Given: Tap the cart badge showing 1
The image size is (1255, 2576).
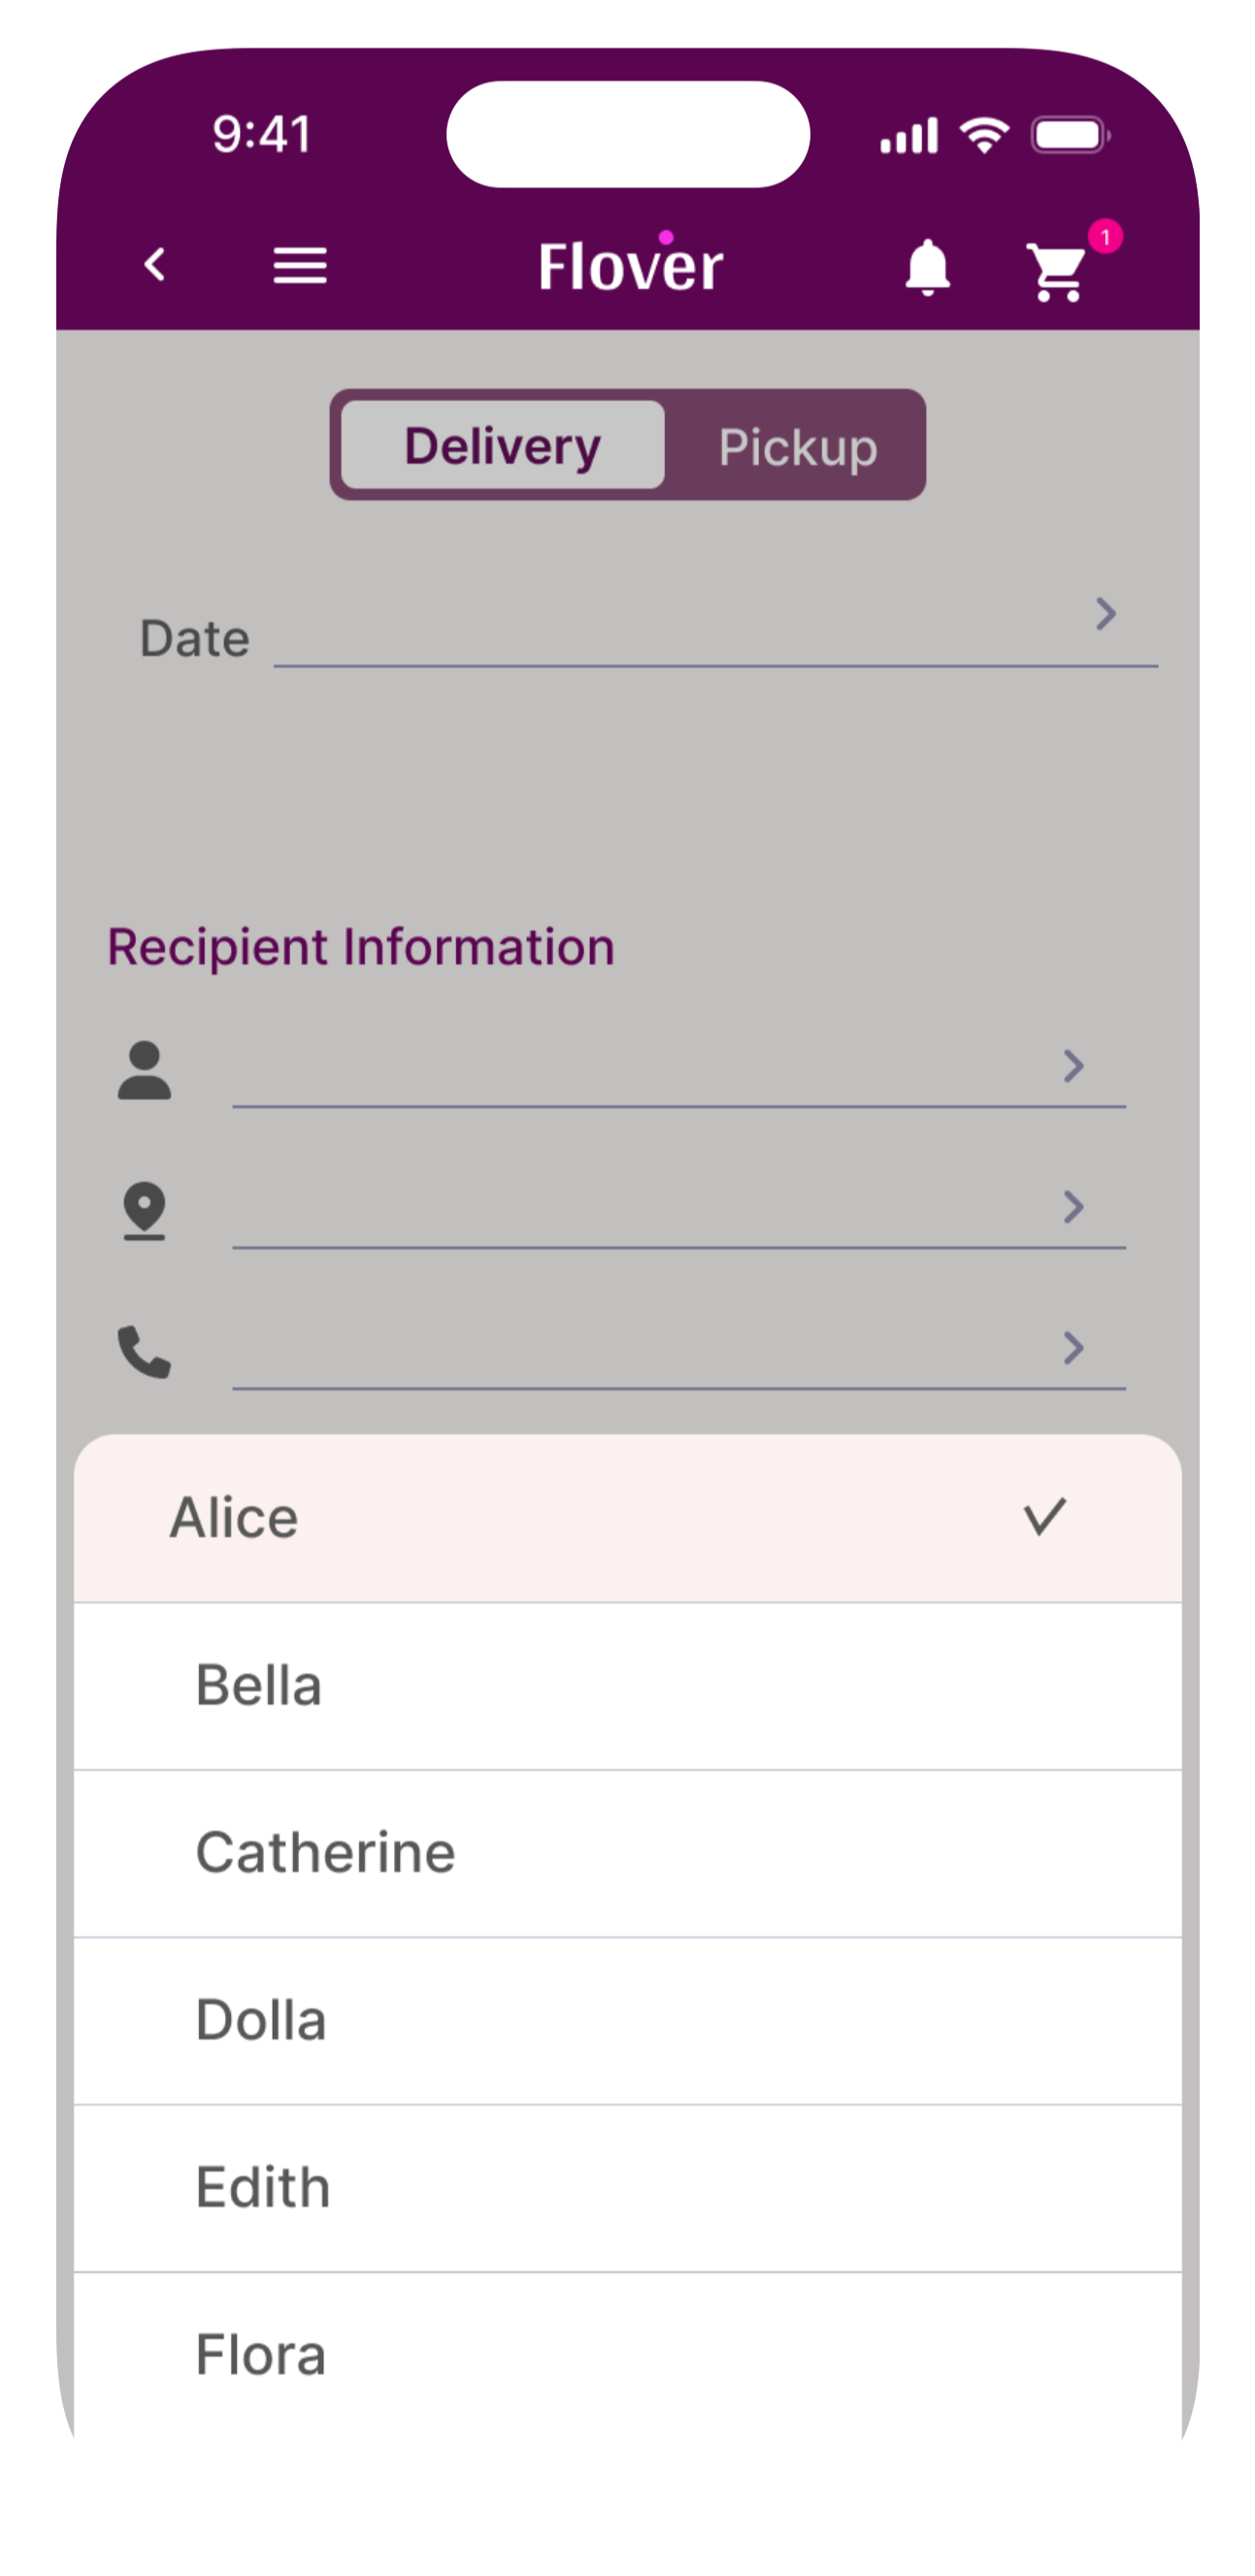Looking at the screenshot, I should pos(1105,237).
